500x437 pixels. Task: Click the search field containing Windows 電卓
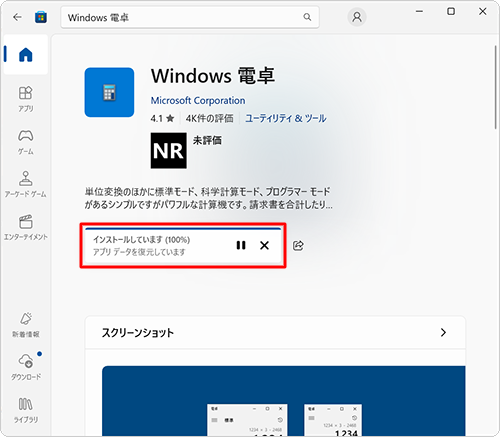pos(190,17)
